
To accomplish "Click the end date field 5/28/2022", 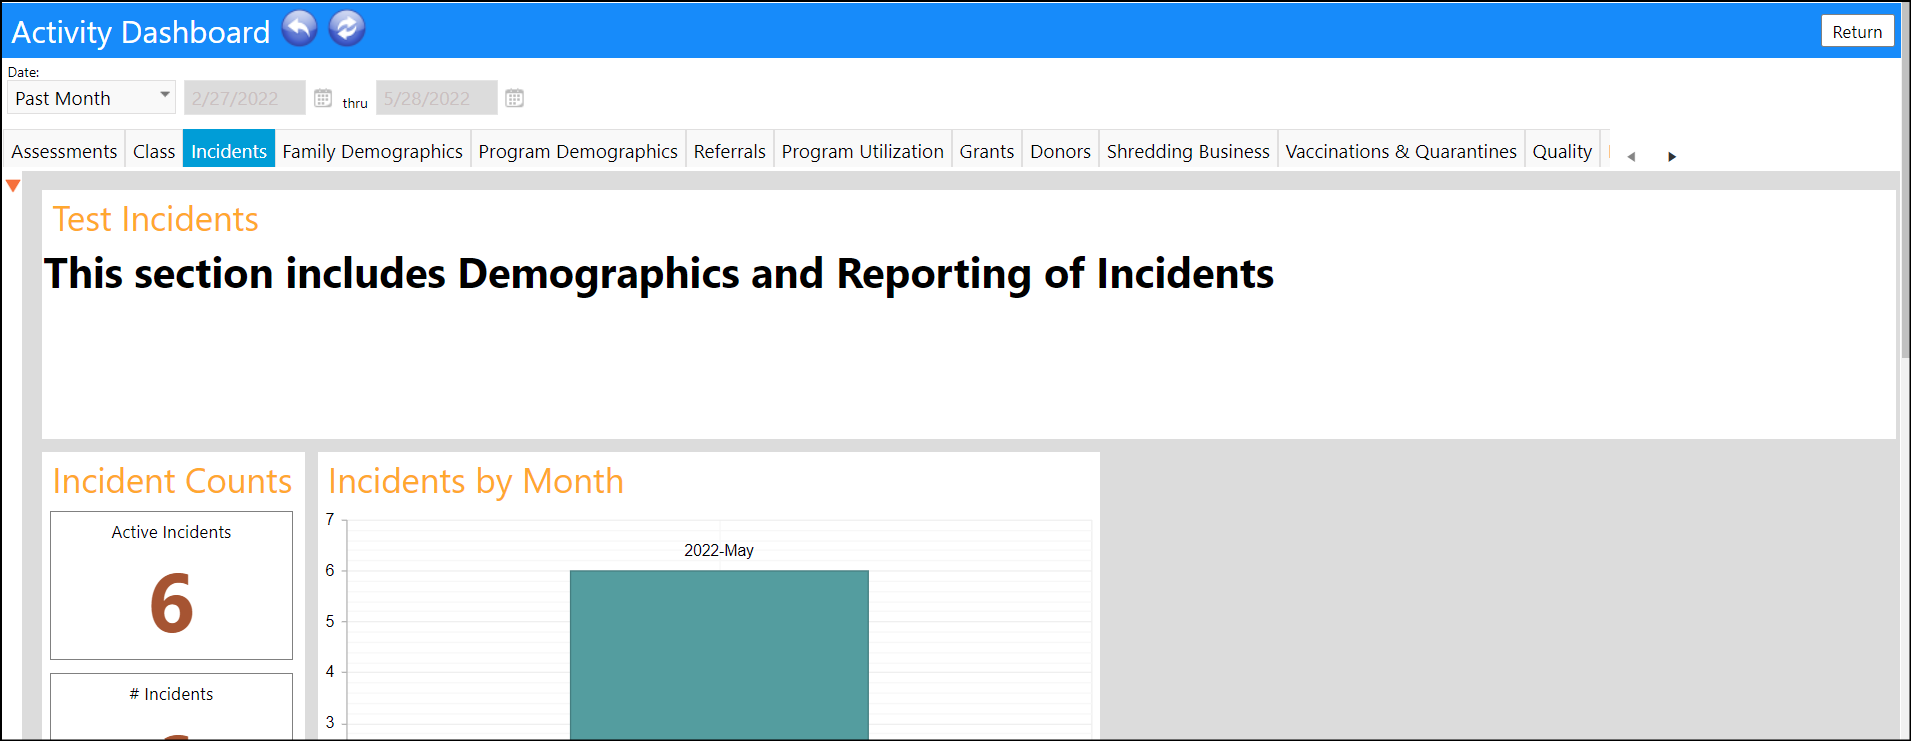I will coord(436,98).
